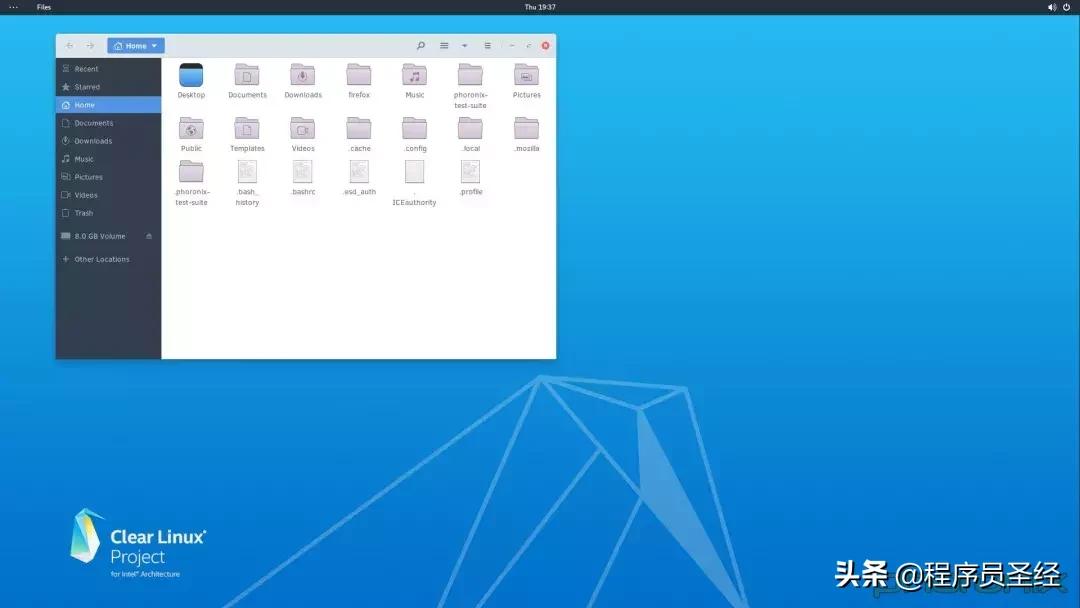Screen dimensions: 1080x608
Task: Open the Downloads sidebar shortcut
Action: tap(92, 140)
